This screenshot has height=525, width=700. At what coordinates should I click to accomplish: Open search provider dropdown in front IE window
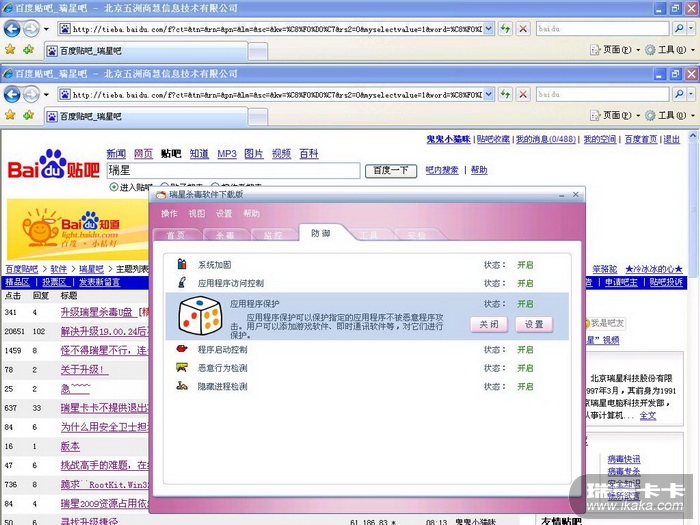pos(691,94)
